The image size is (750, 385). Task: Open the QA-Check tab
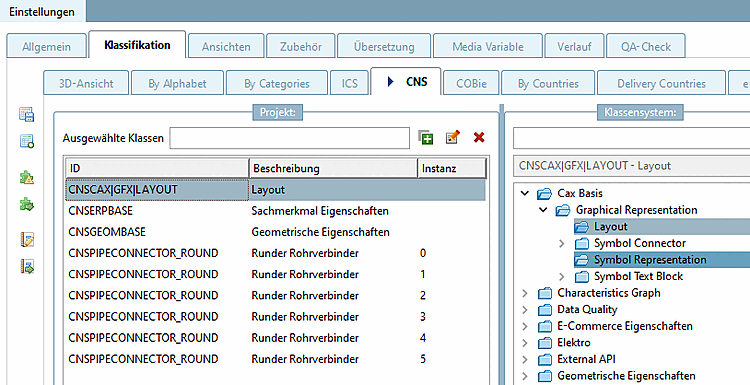(646, 46)
